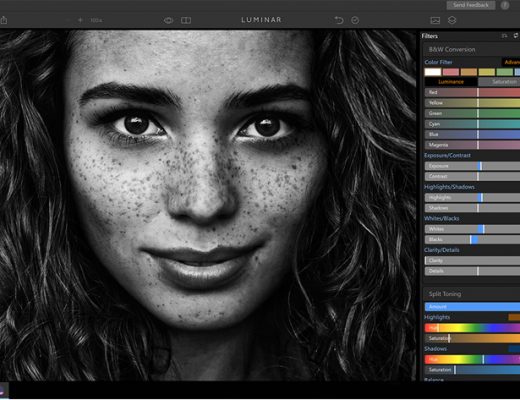Click the Highlights Saturation orange slider
Image resolution: width=520 pixels, height=400 pixels.
[x=472, y=339]
